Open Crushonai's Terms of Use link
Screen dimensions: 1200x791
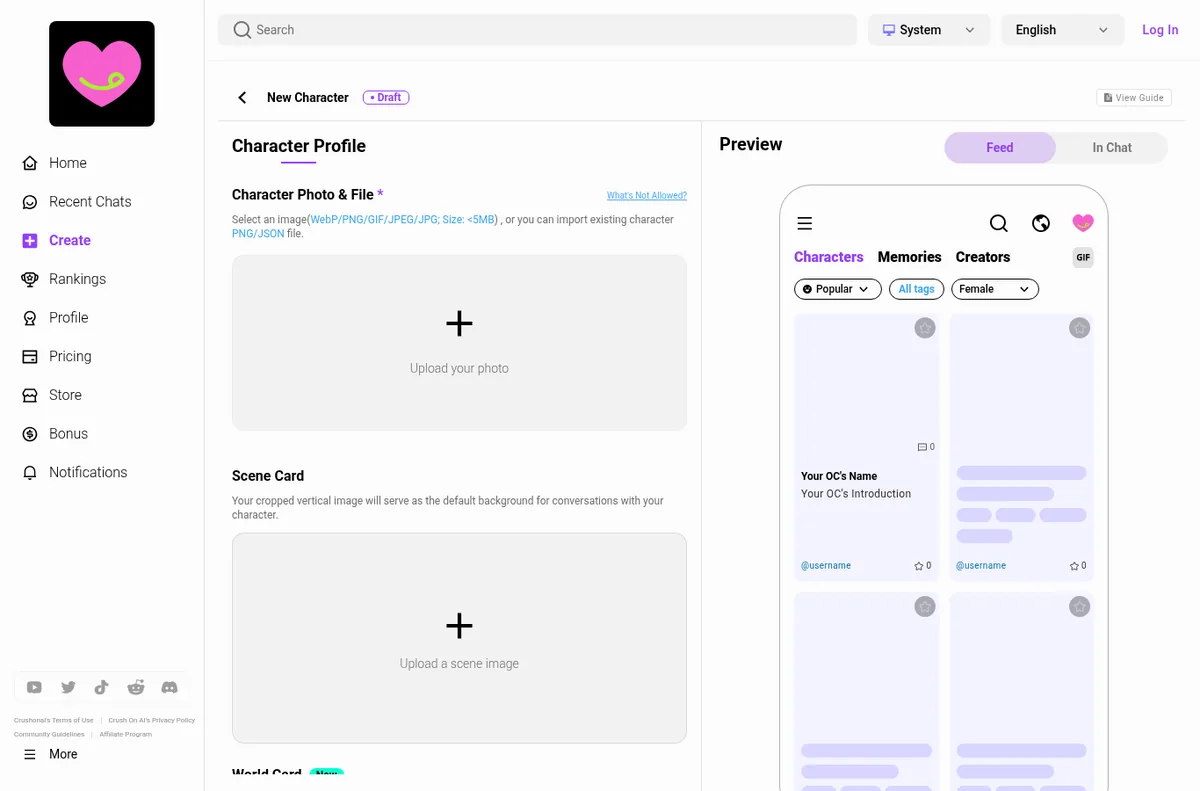54,720
